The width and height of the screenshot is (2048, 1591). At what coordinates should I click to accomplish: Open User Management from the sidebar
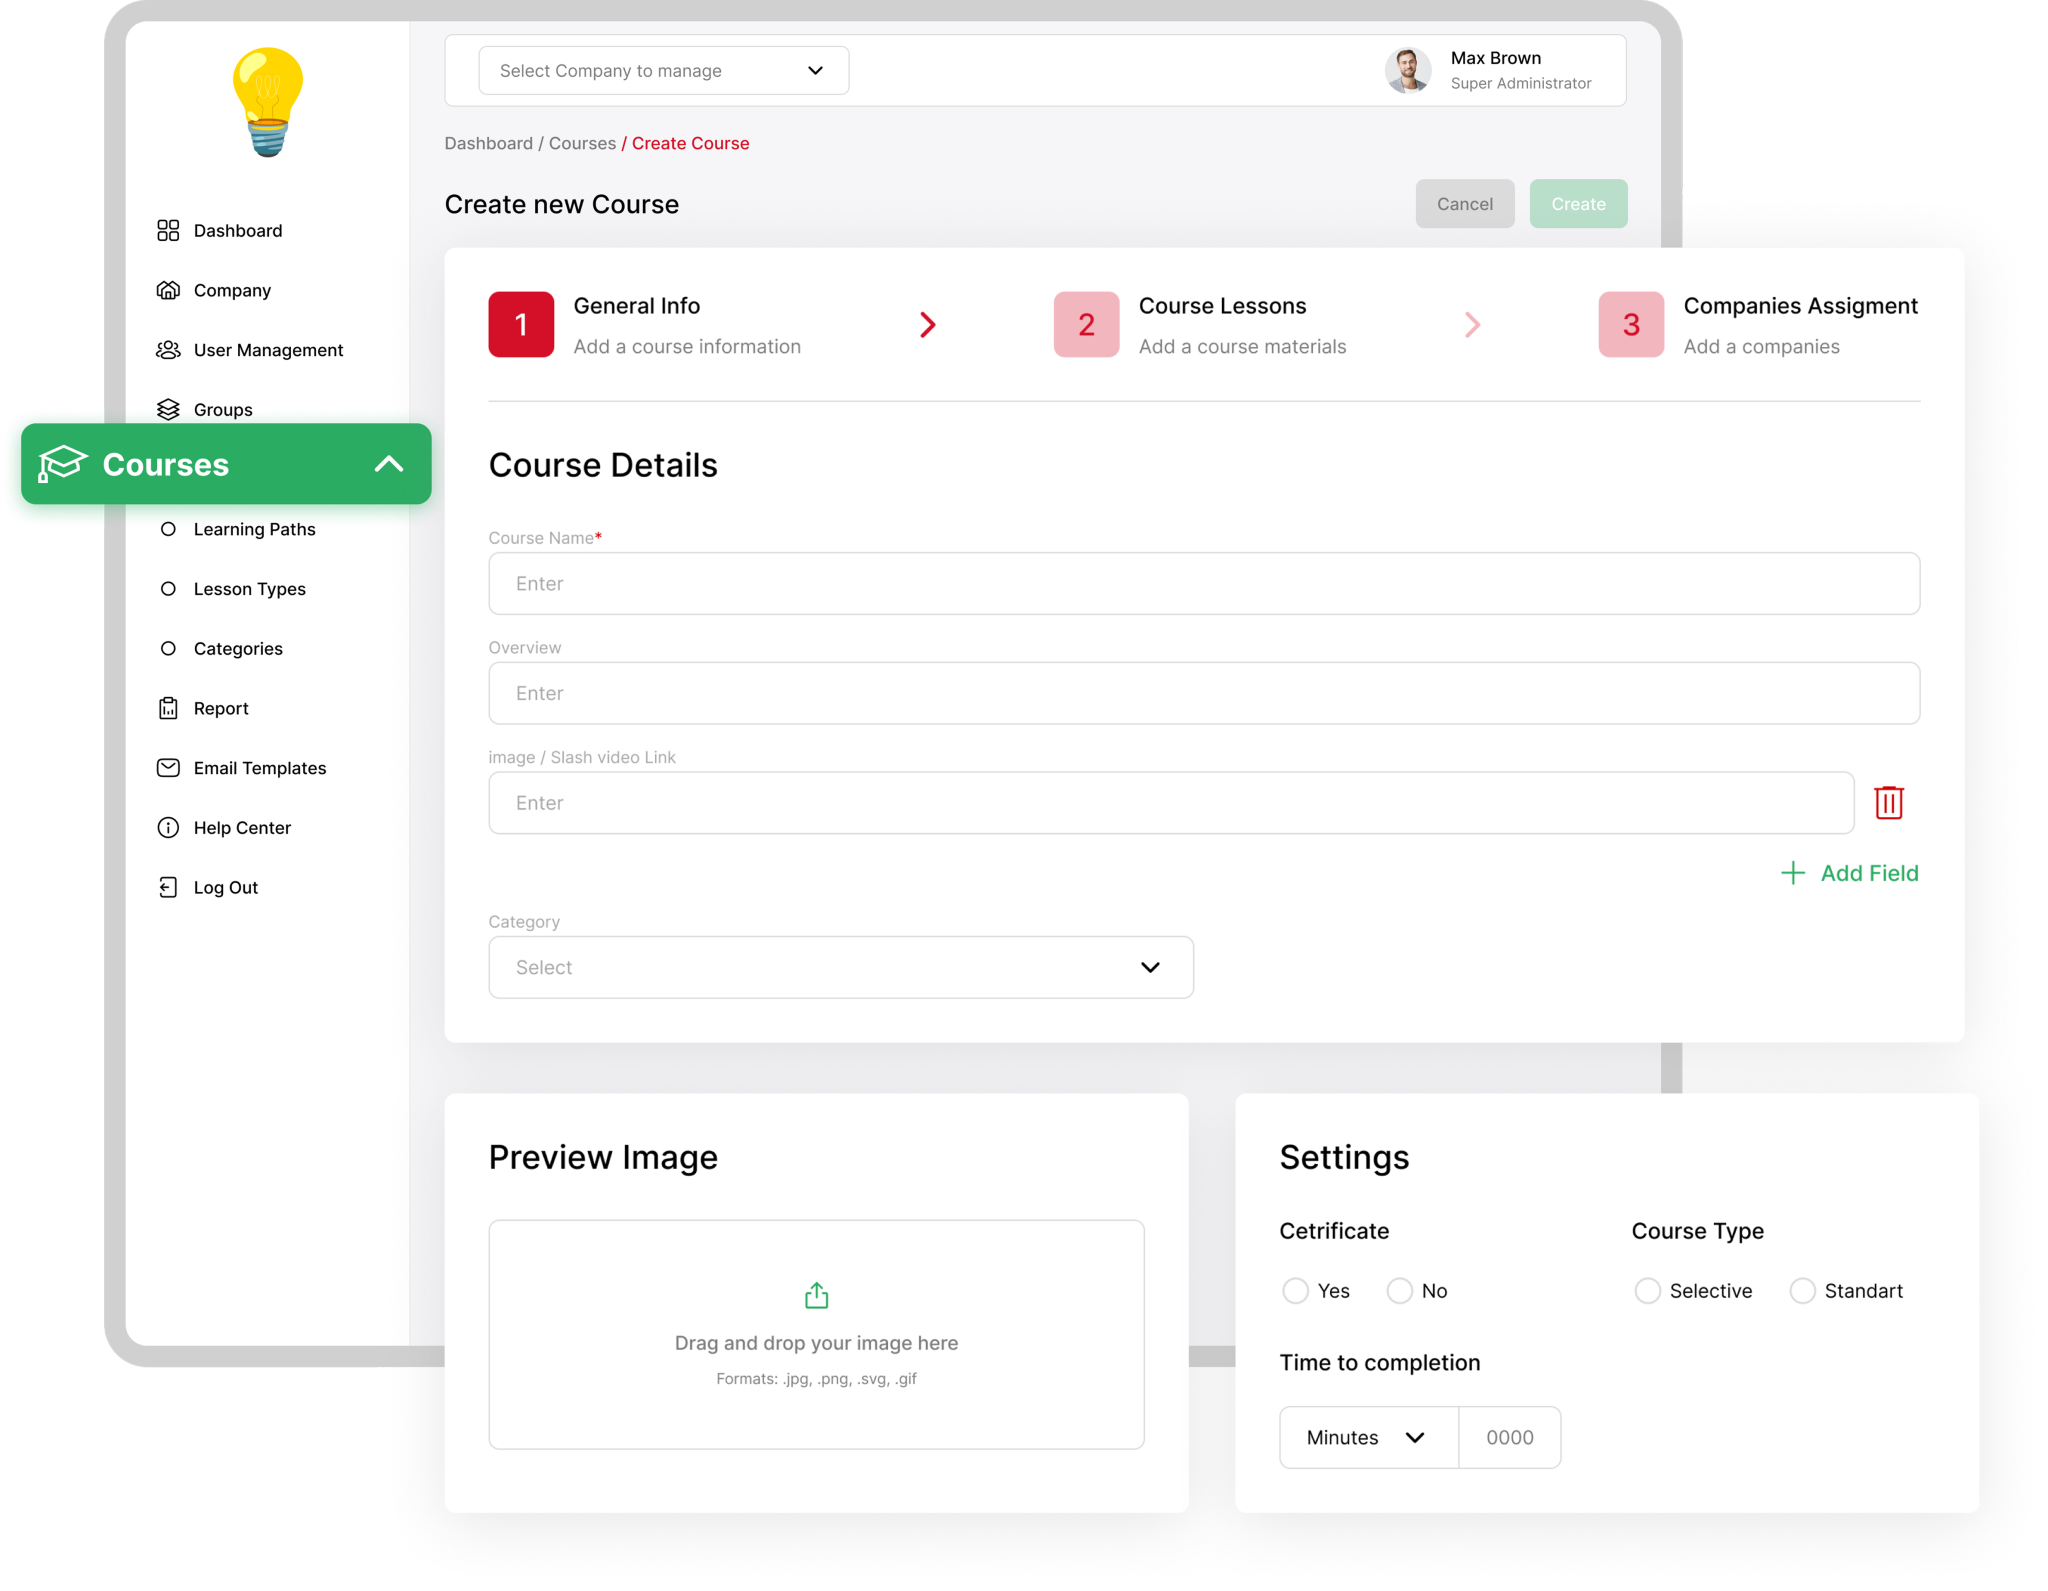click(268, 349)
